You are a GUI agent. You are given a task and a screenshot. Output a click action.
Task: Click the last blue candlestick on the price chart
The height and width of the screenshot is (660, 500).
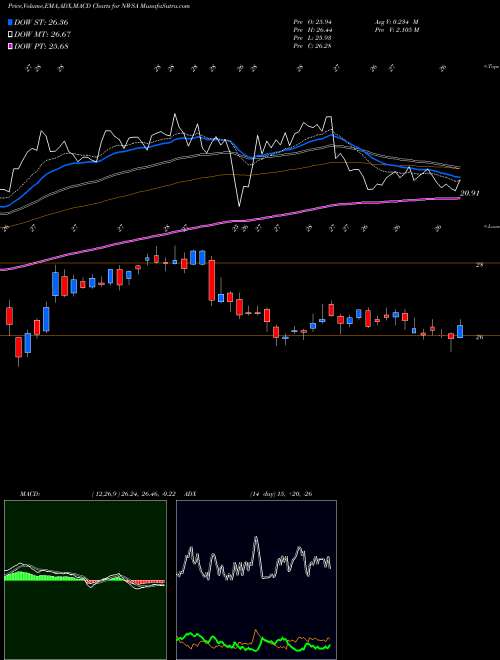point(460,330)
